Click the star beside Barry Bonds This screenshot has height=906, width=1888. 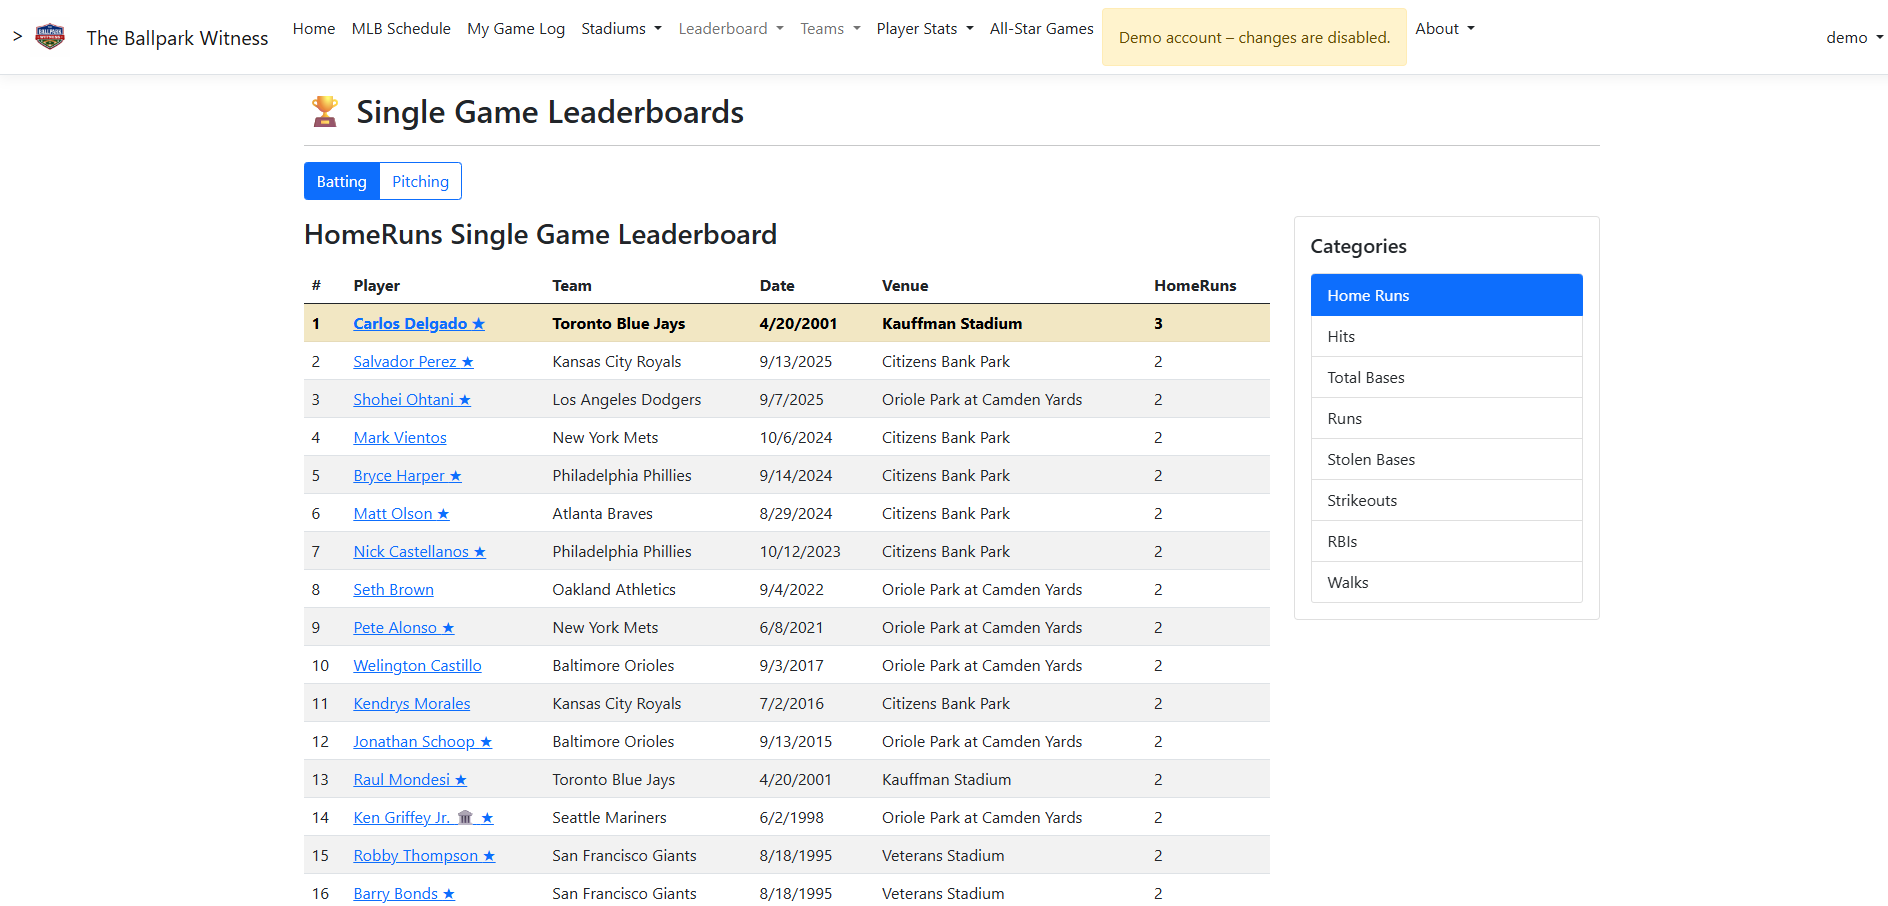coord(449,894)
